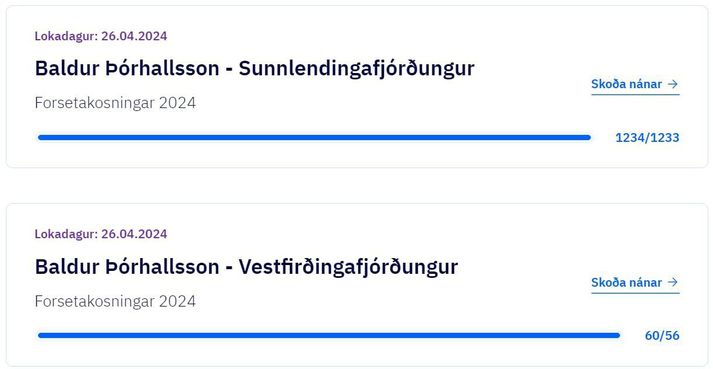Select the 60/56 signature count
This screenshot has height=369, width=713.
662,336
